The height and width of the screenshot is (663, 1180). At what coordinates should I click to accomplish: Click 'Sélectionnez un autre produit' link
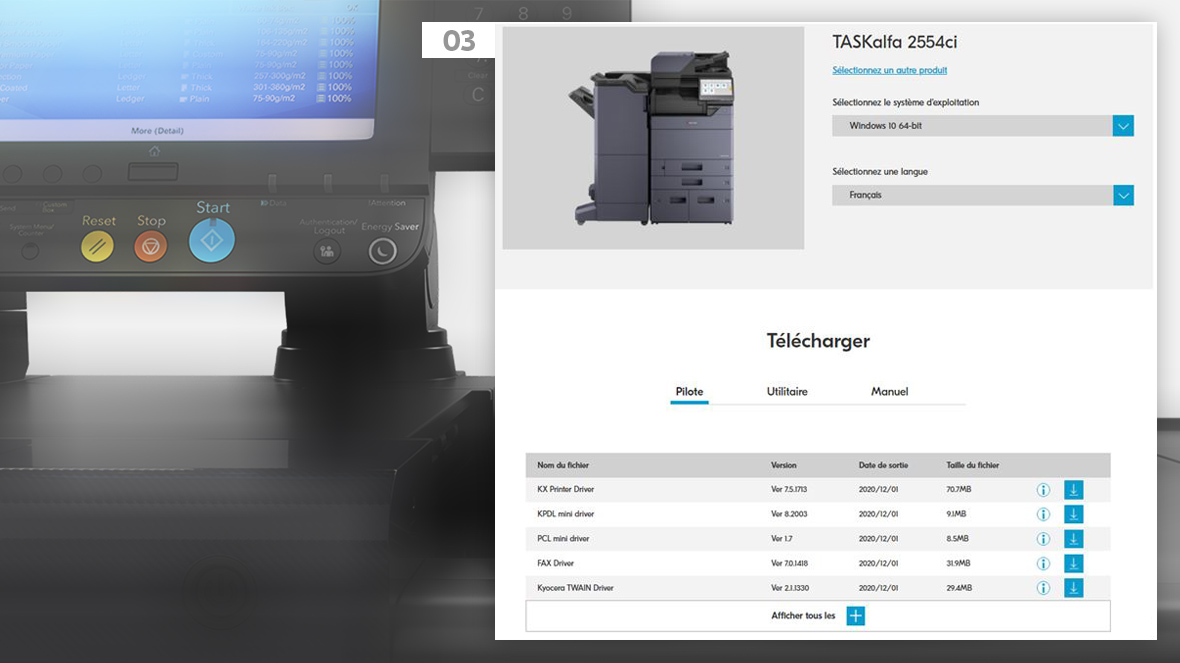(889, 71)
